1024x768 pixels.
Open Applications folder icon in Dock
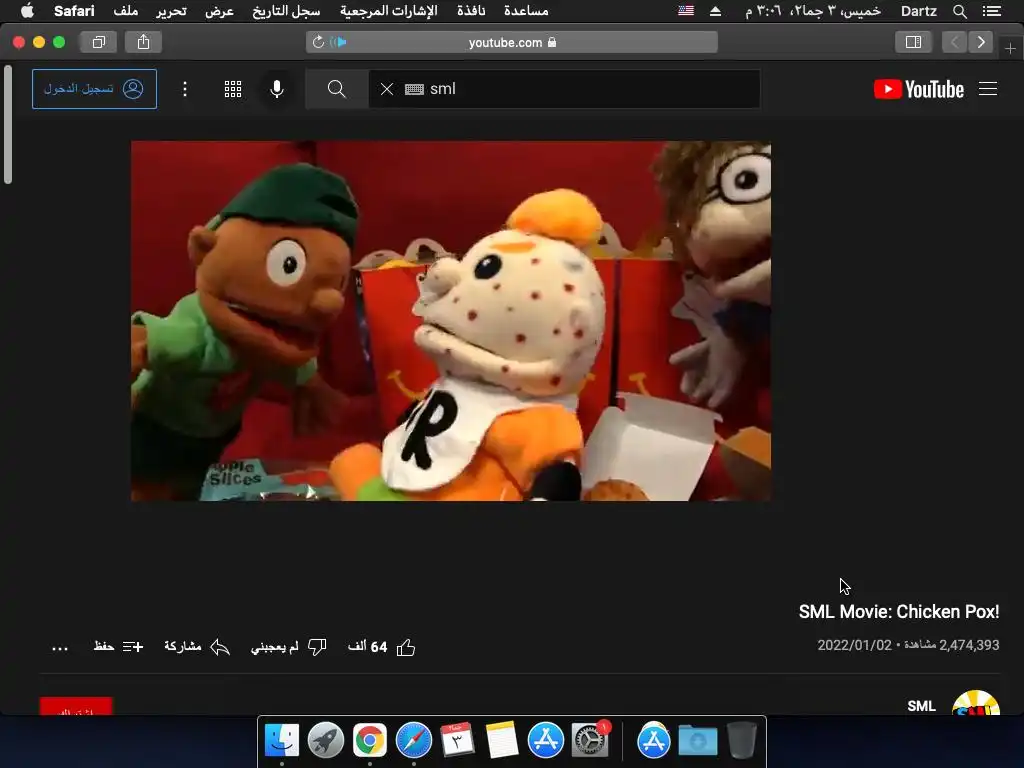[654, 741]
